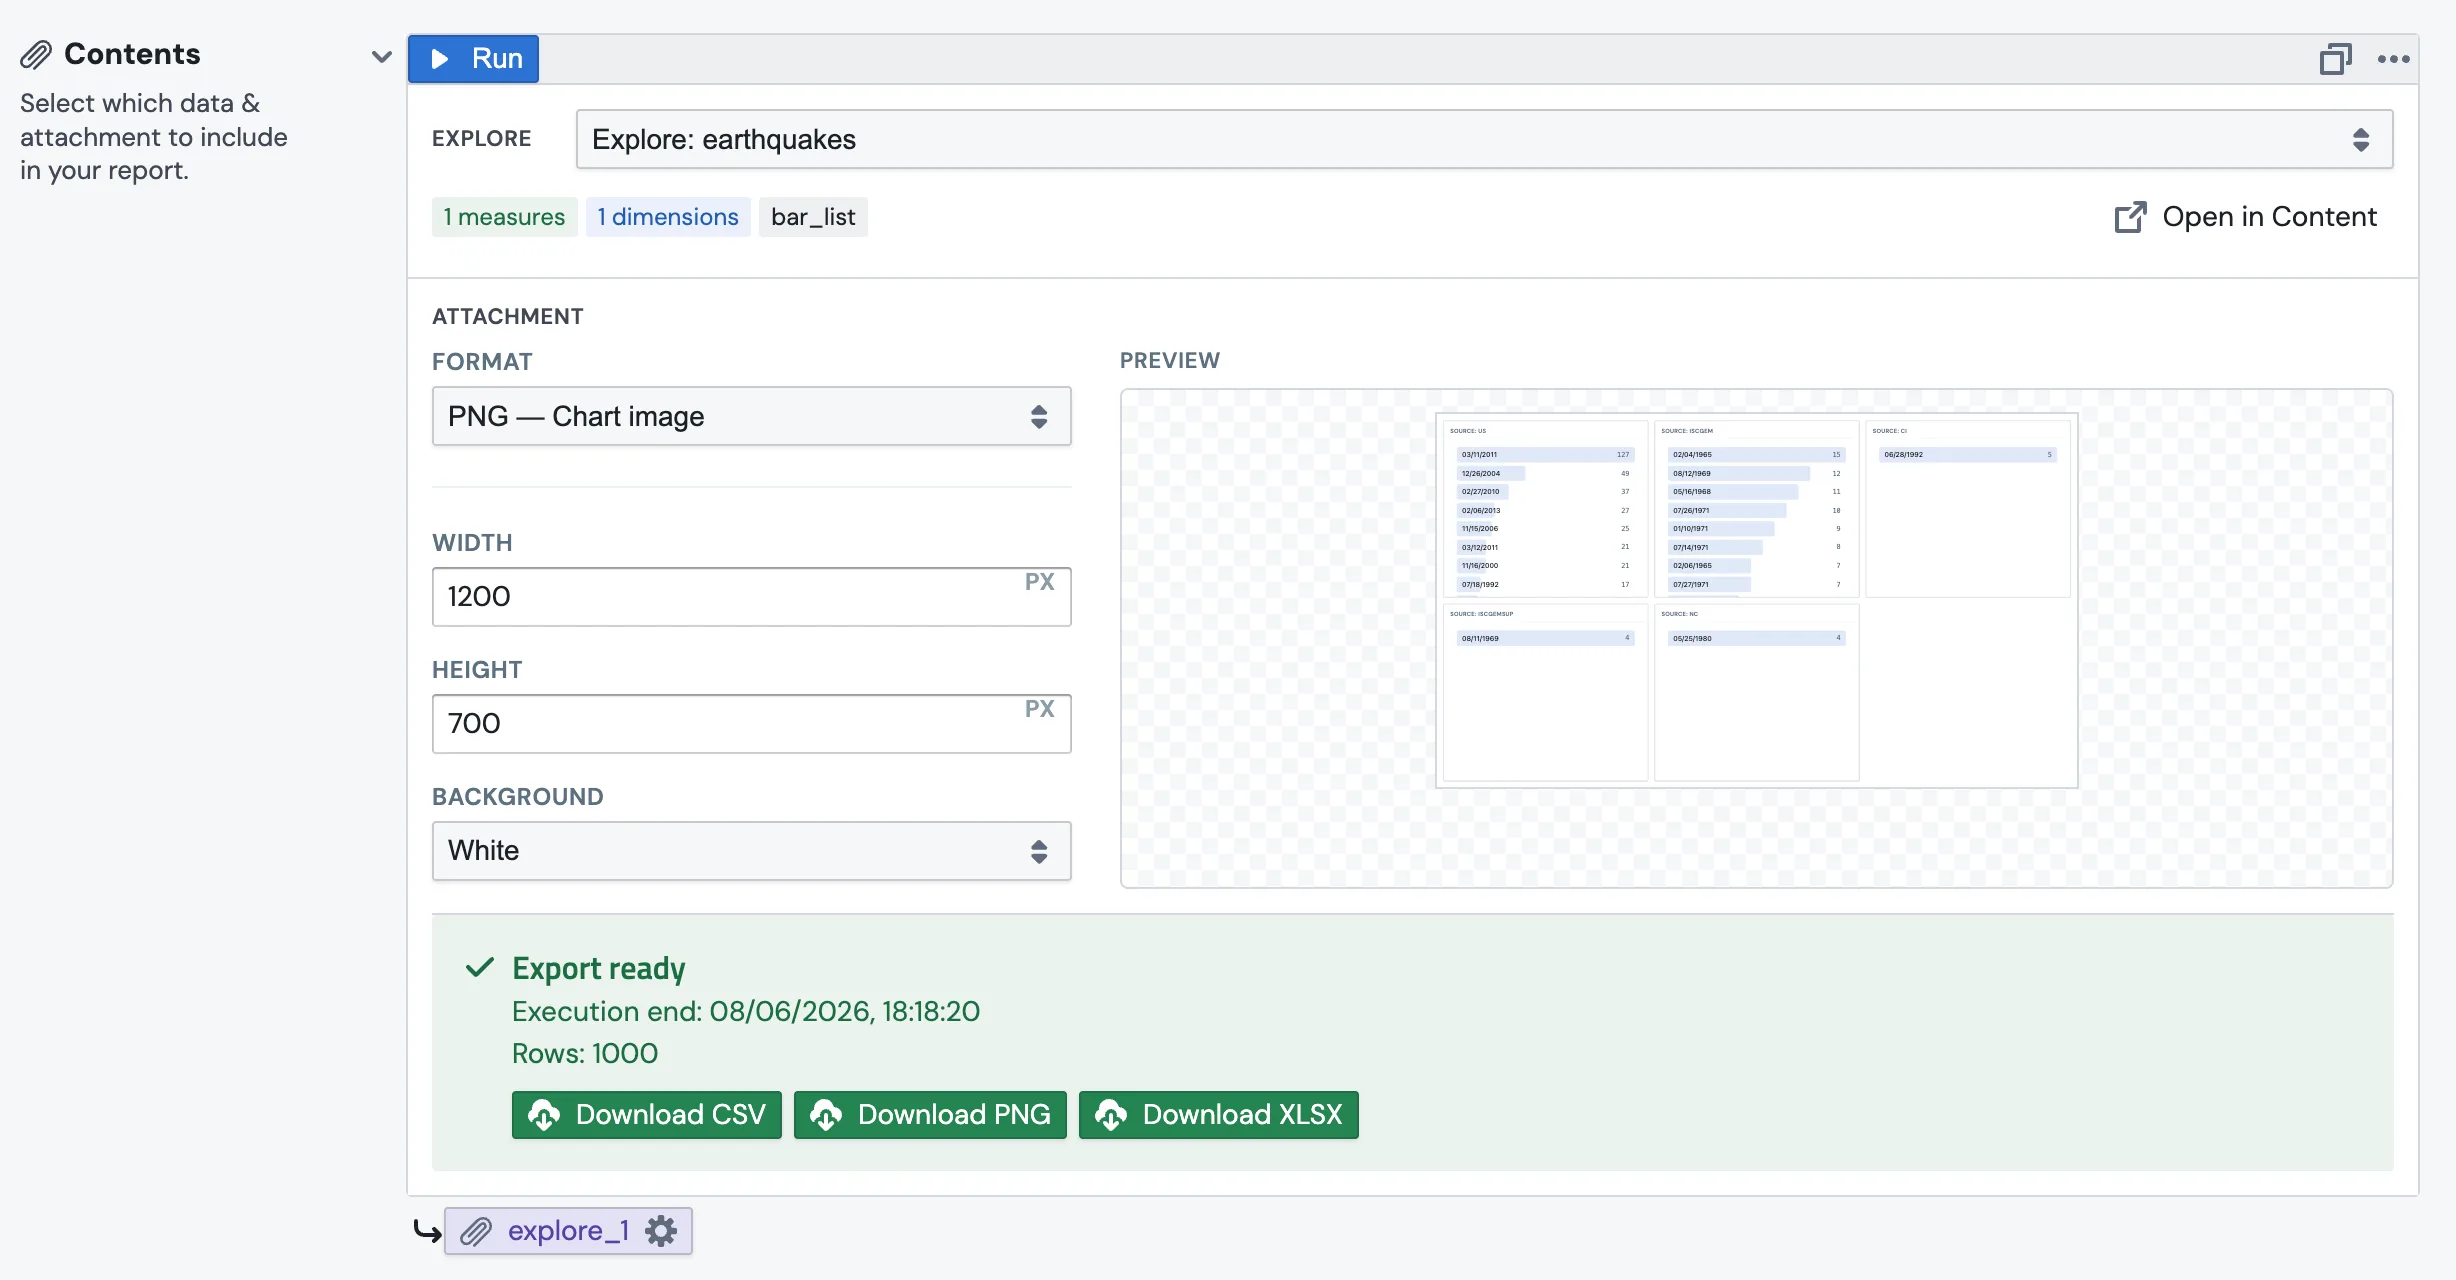Click the paperclip icon beside Contents
The width and height of the screenshot is (2456, 1280).
pos(36,55)
